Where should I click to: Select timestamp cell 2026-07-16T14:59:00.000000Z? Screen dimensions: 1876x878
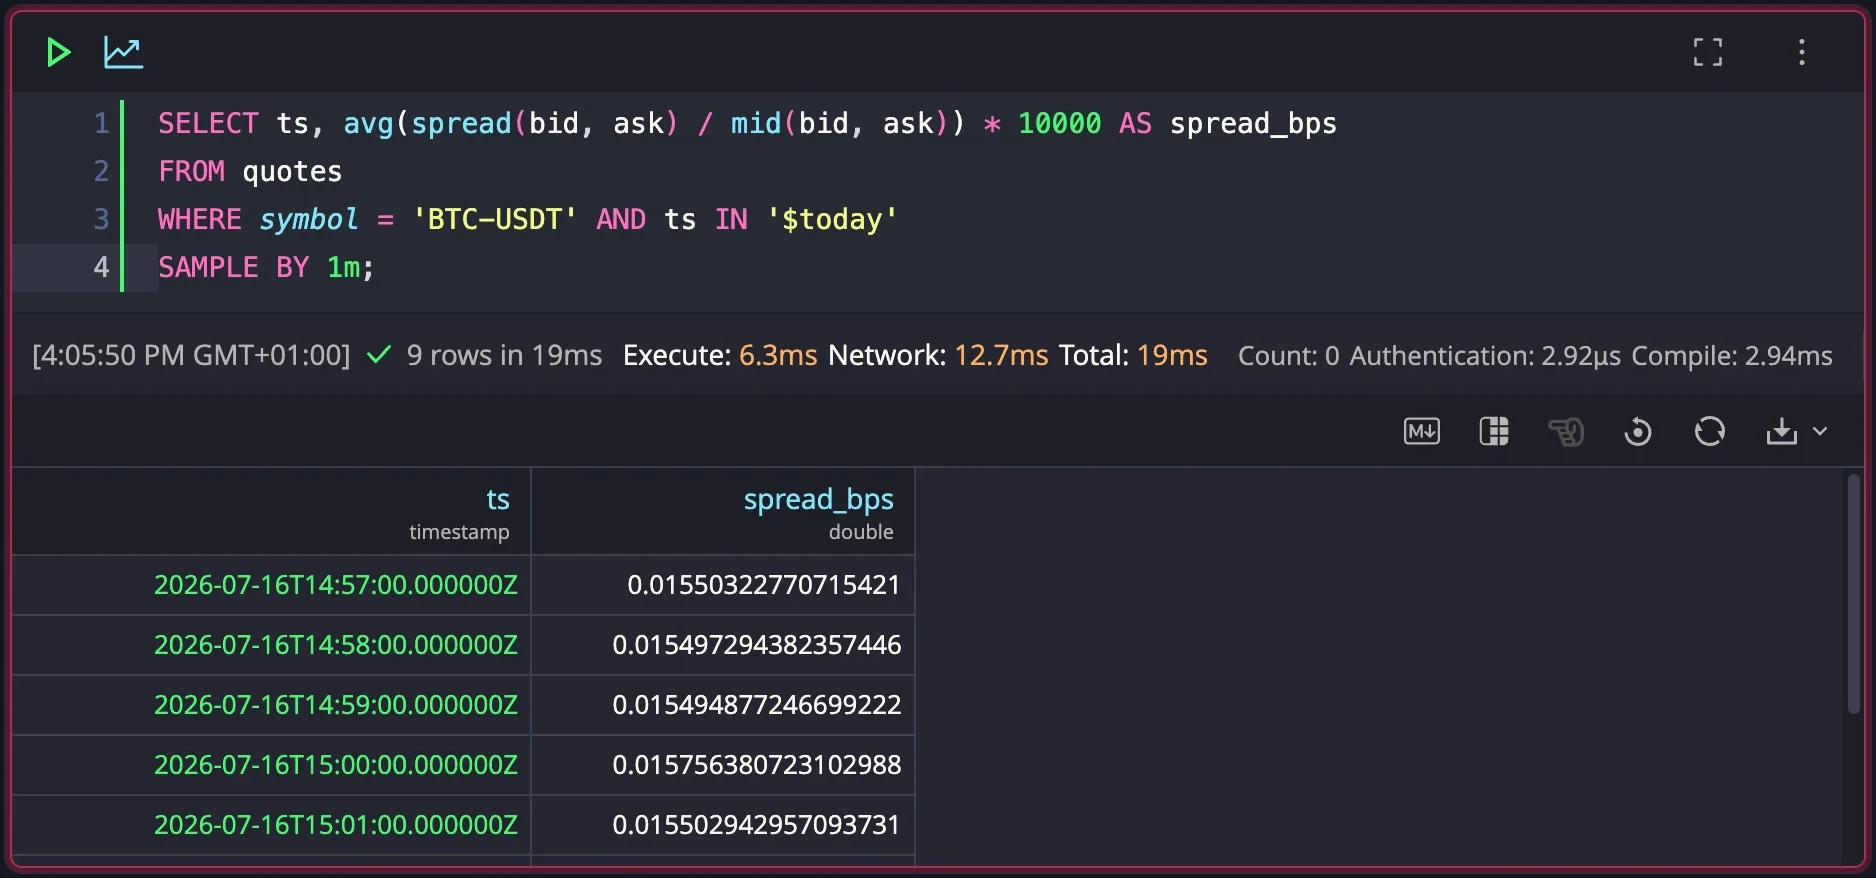(271, 705)
